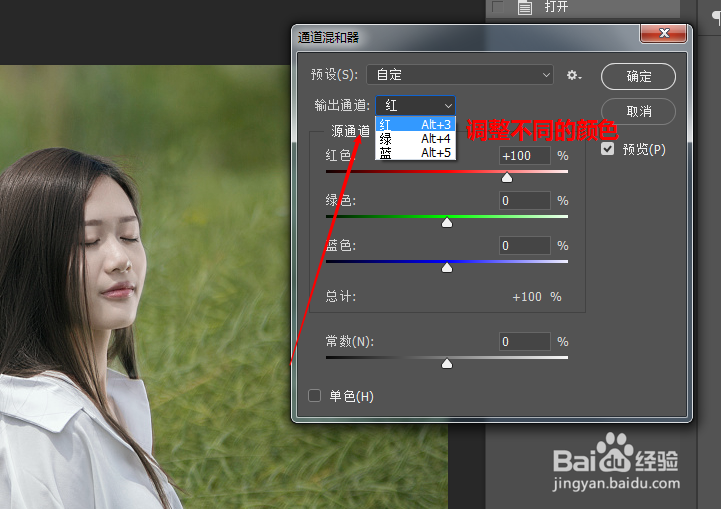721x509 pixels.
Task: Click the red channel slider handle
Action: point(507,177)
